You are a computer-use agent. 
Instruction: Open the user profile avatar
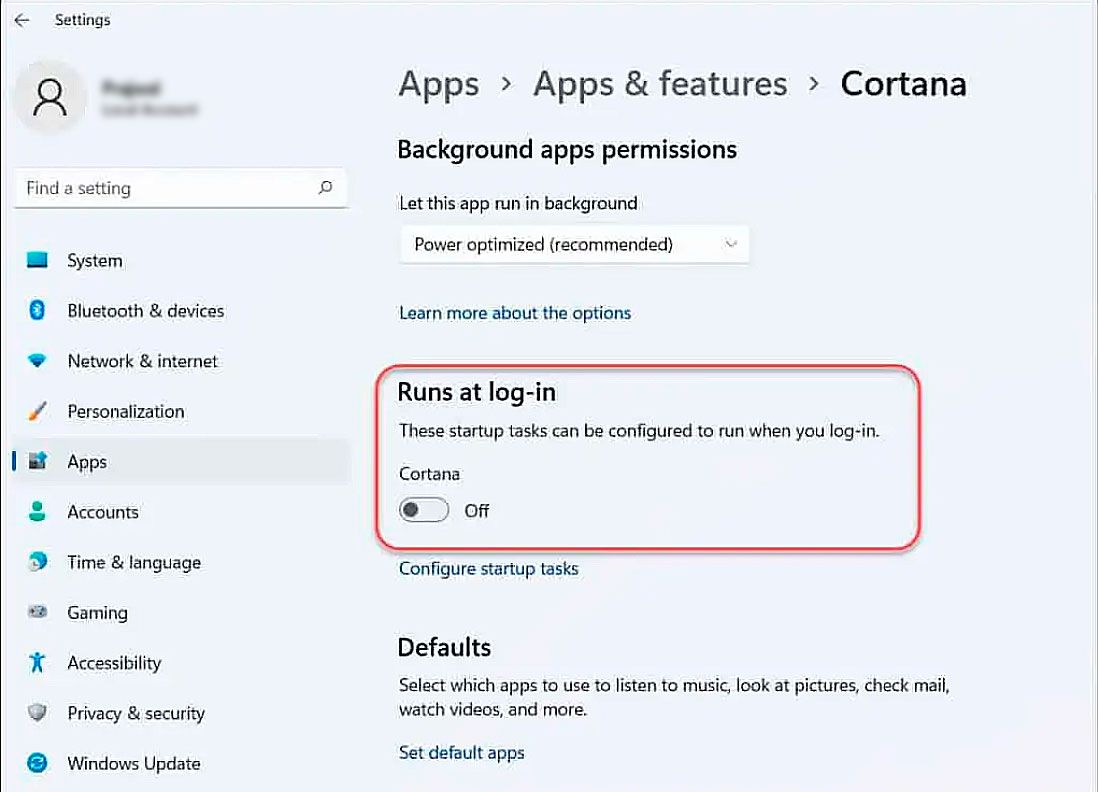[50, 97]
